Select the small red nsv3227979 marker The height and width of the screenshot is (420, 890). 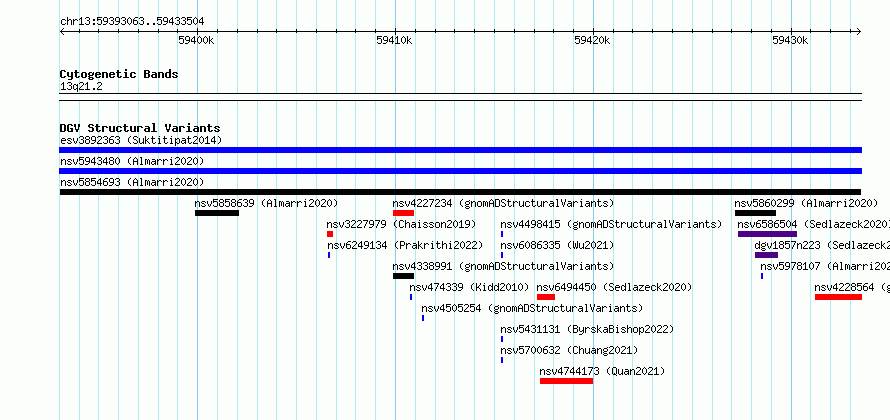pos(330,234)
